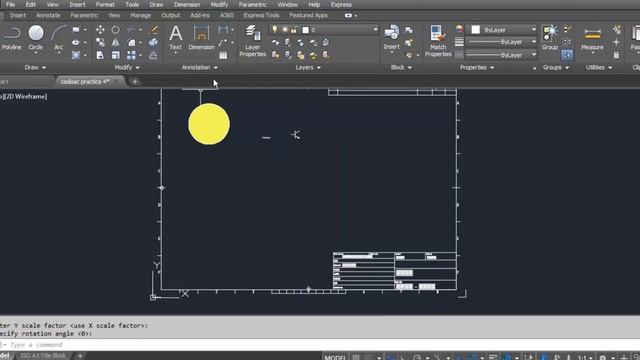
Task: Toggle ortho mode in status bar
Action: [x=402, y=357]
